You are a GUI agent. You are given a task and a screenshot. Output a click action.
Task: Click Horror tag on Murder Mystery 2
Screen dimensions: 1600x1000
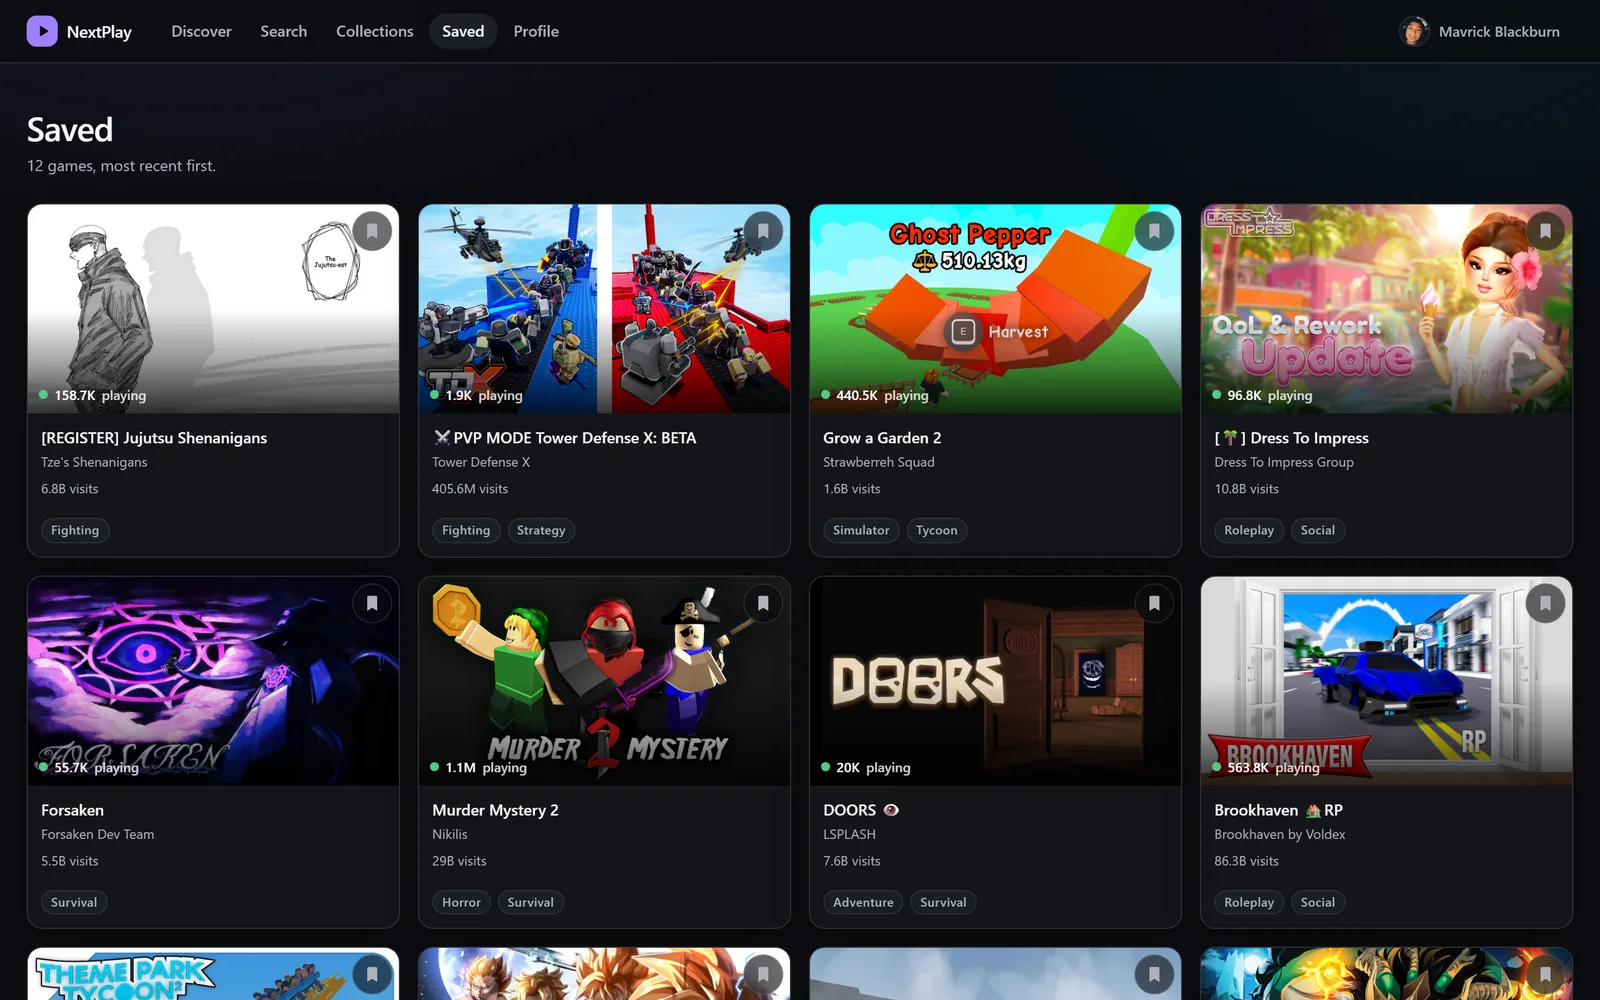pos(461,902)
